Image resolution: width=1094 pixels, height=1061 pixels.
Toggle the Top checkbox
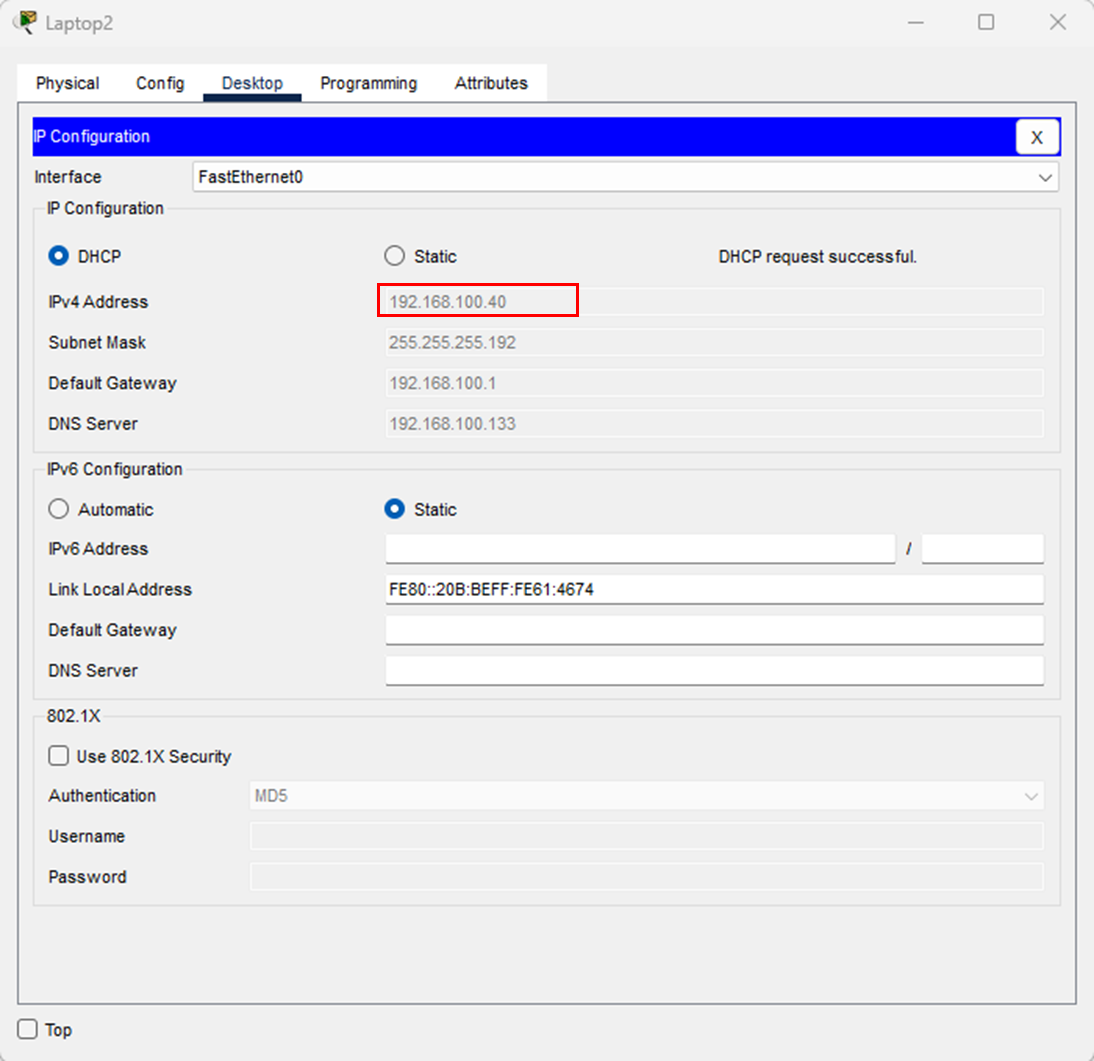(27, 1029)
